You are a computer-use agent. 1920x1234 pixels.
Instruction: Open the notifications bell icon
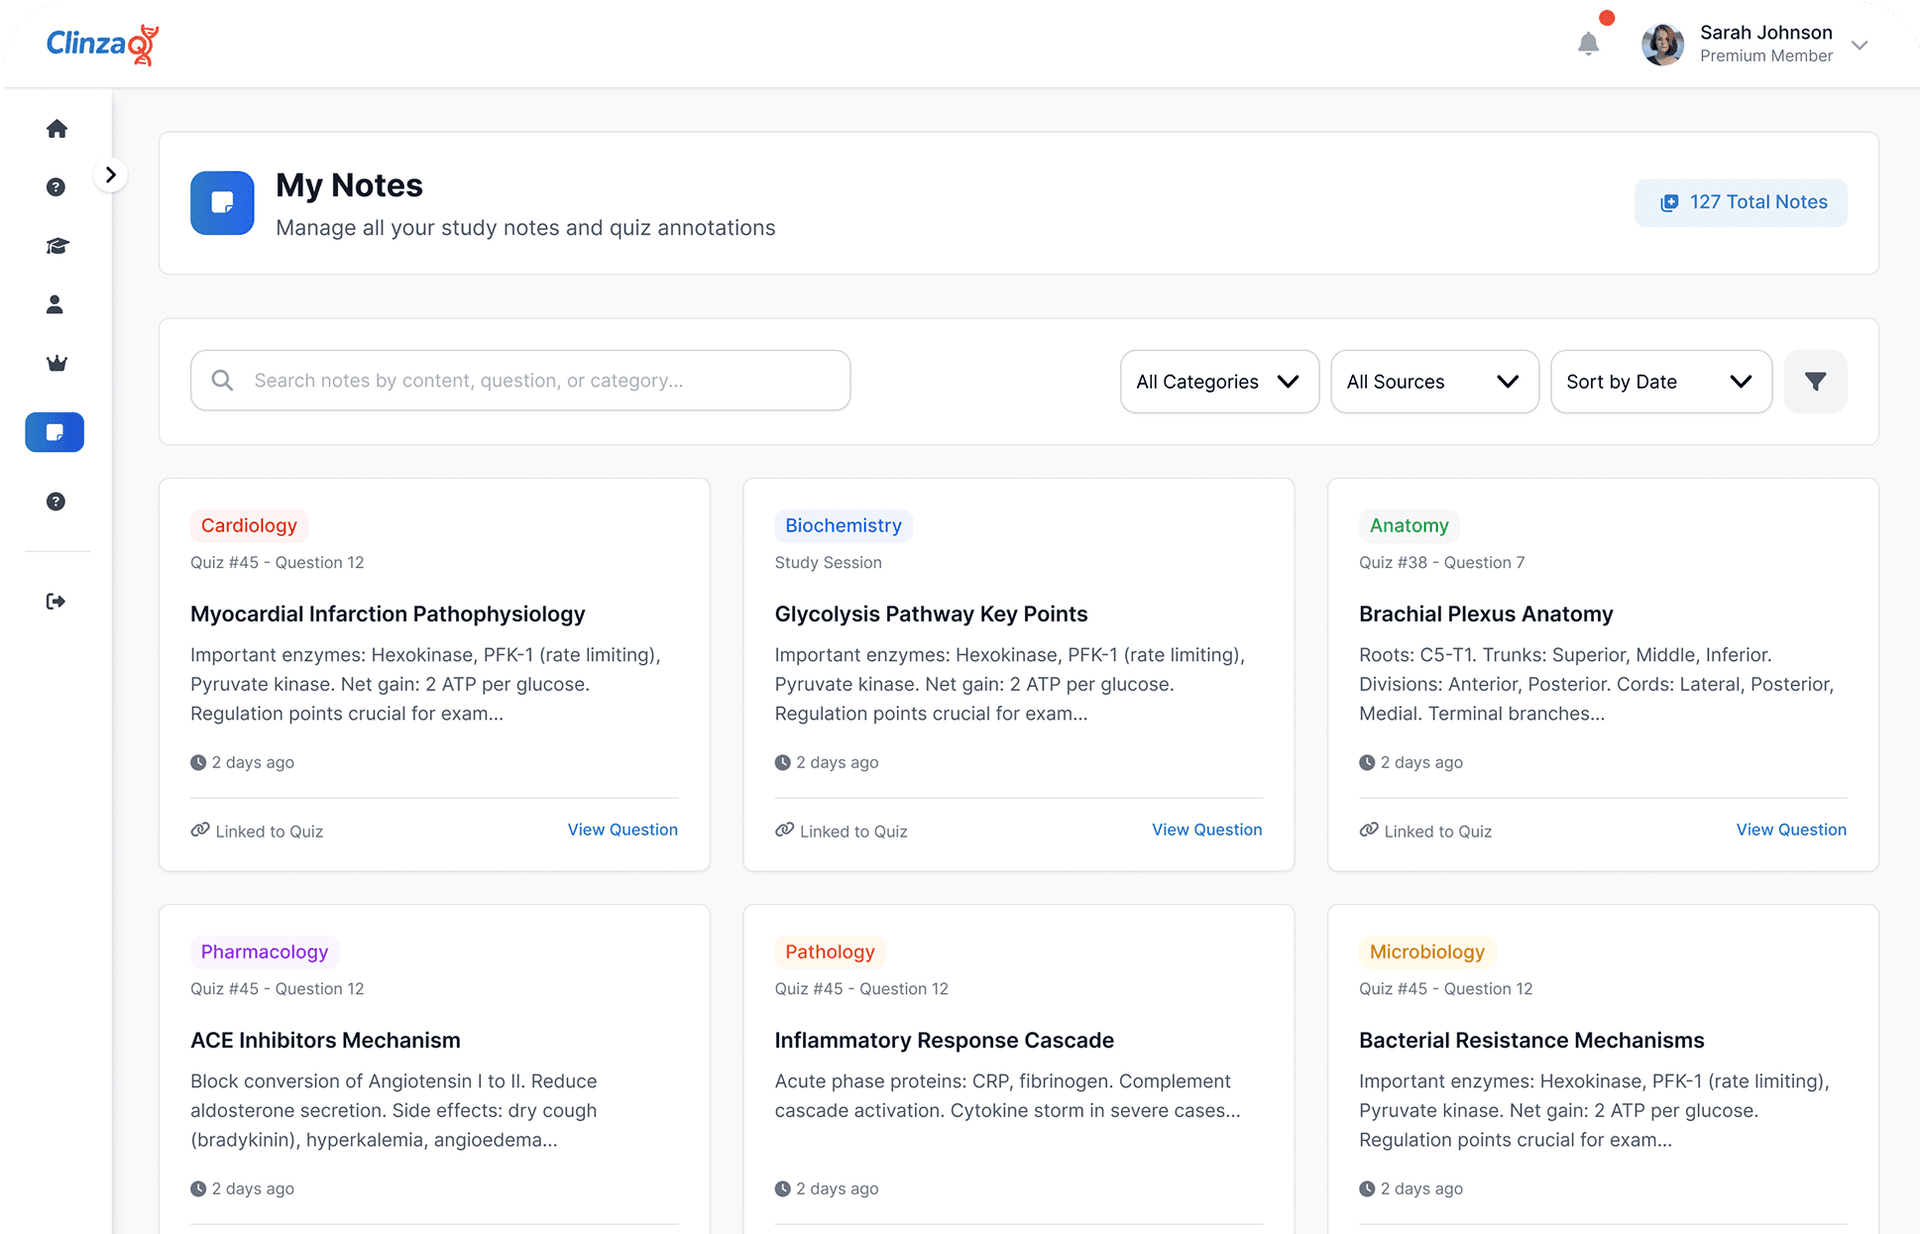pos(1588,44)
